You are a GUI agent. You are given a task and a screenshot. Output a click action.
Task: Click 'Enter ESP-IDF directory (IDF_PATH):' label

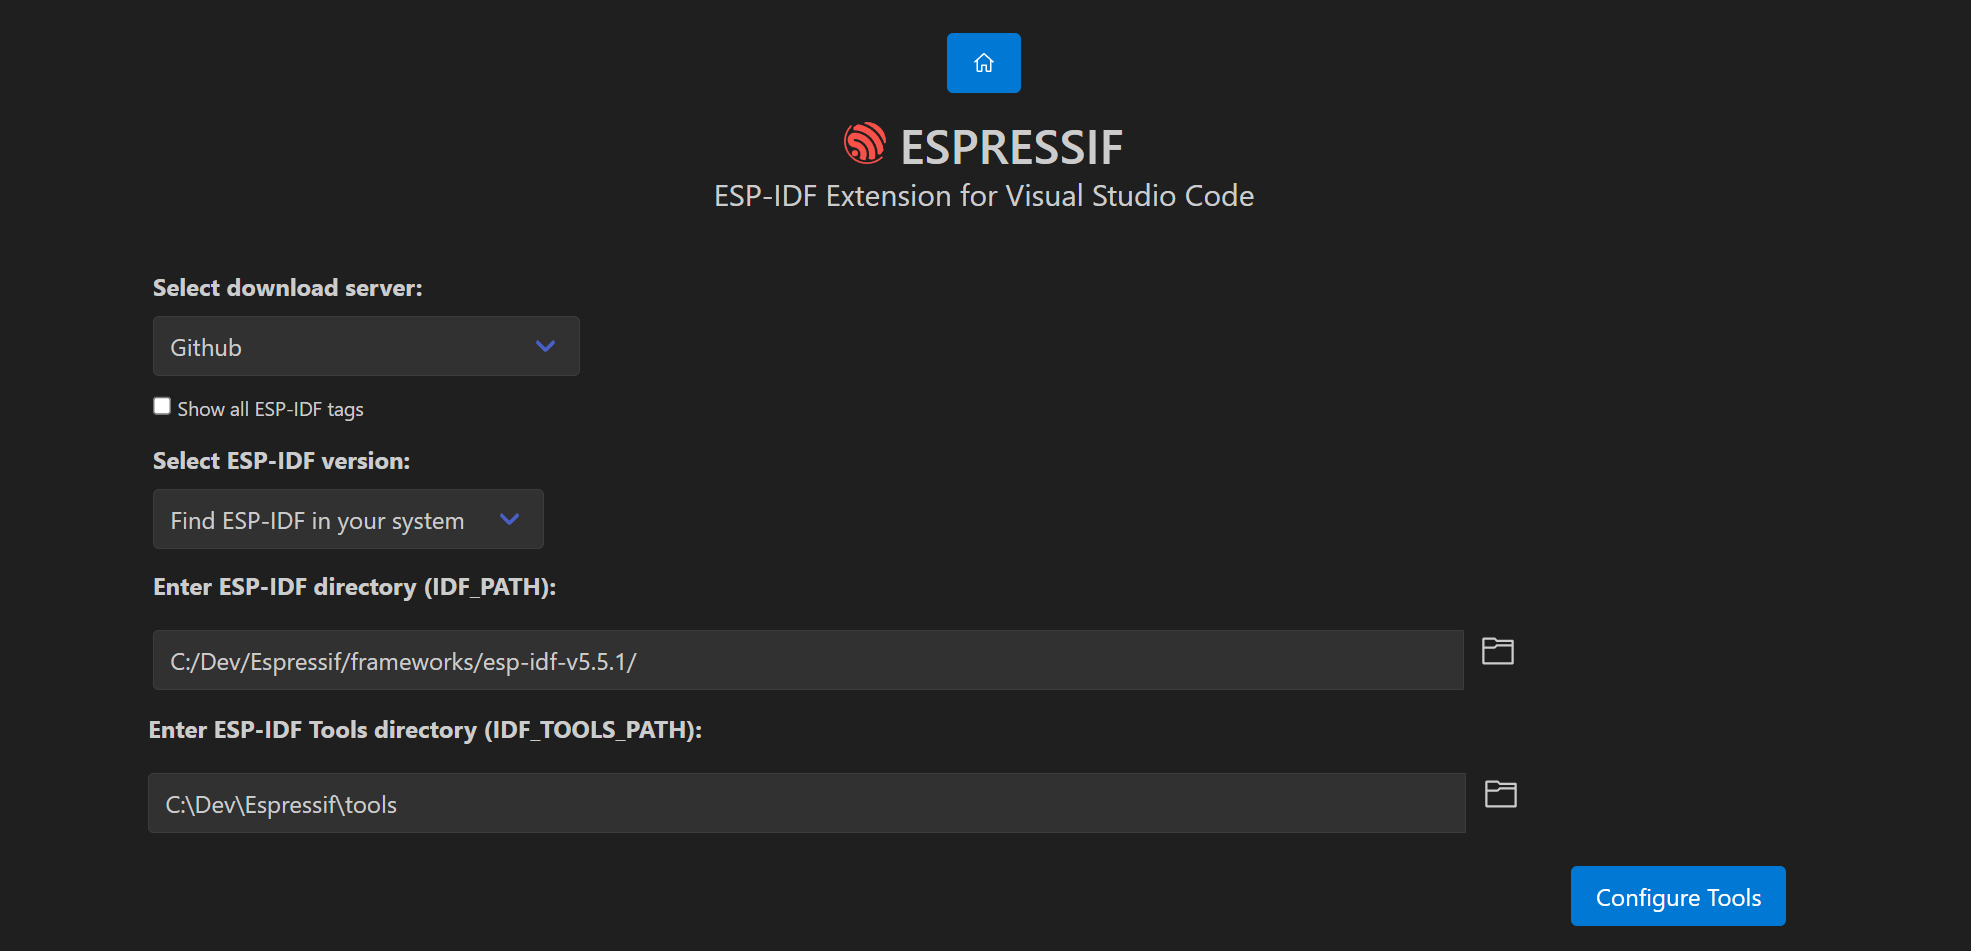coord(354,587)
